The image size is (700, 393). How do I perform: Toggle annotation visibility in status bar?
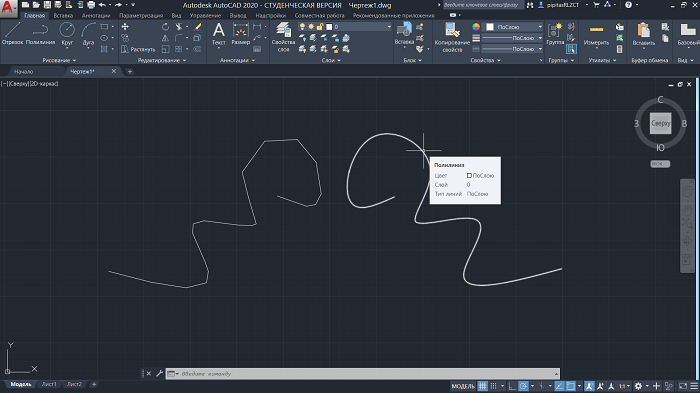point(589,386)
